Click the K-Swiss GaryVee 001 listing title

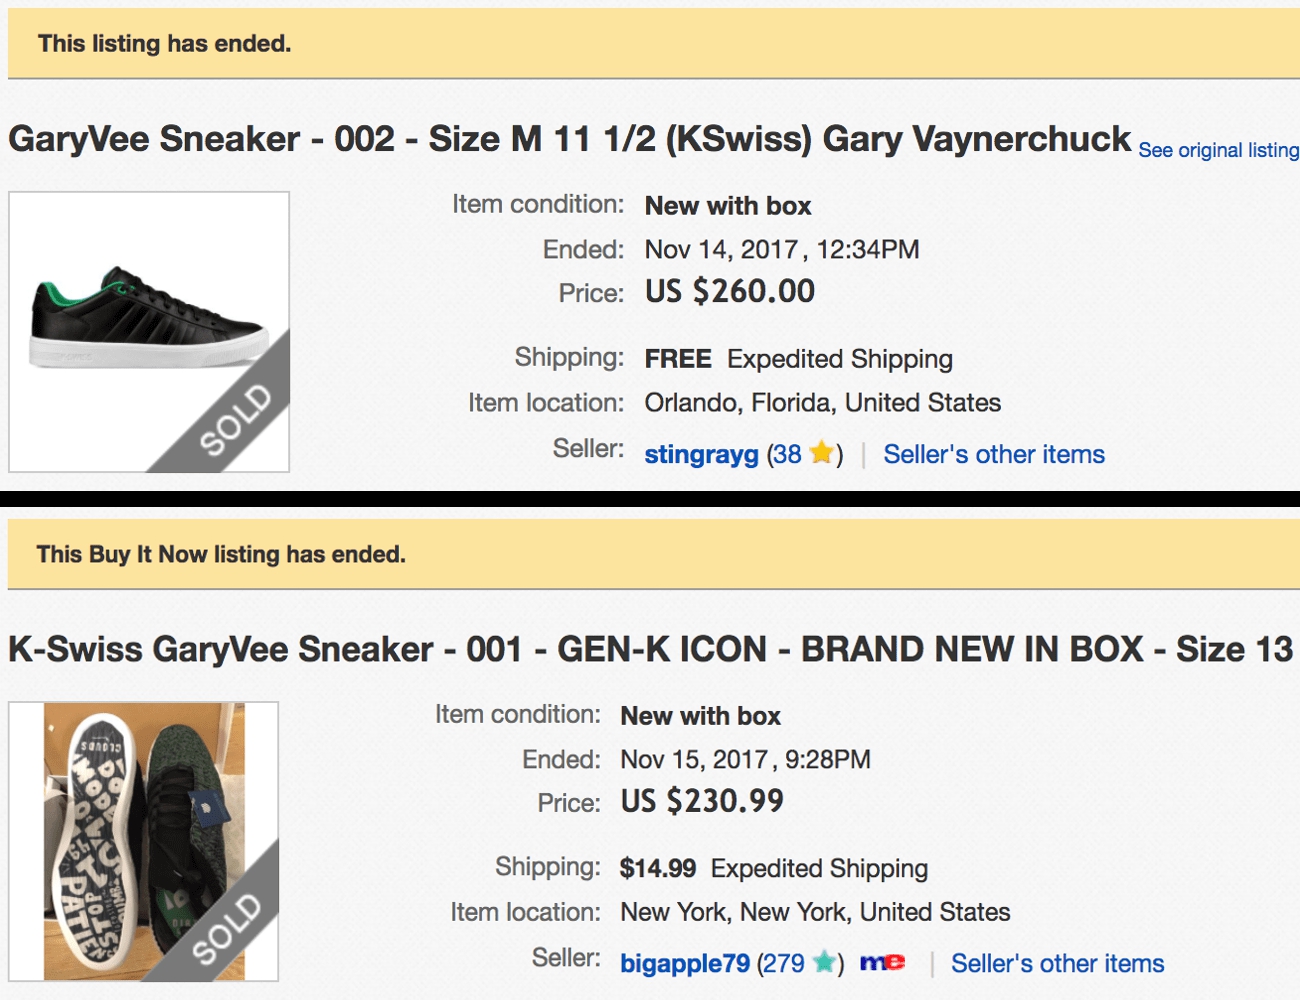(x=650, y=649)
